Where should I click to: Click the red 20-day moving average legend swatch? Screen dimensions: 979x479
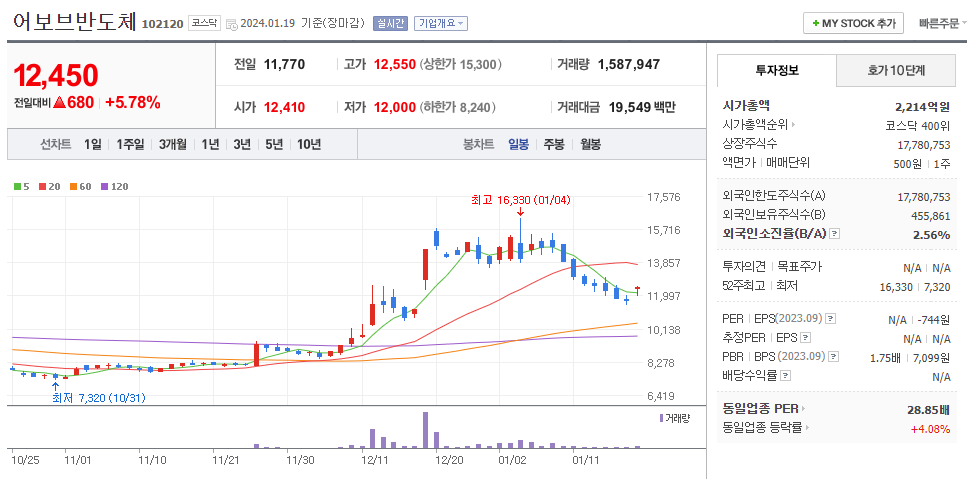41,186
